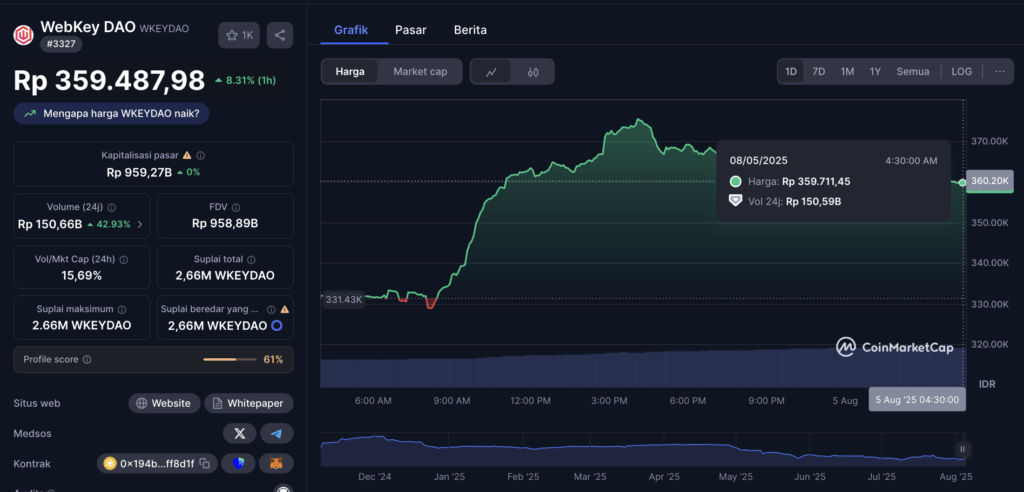The image size is (1024, 492).
Task: Open the Pasar tab
Action: pyautogui.click(x=411, y=30)
